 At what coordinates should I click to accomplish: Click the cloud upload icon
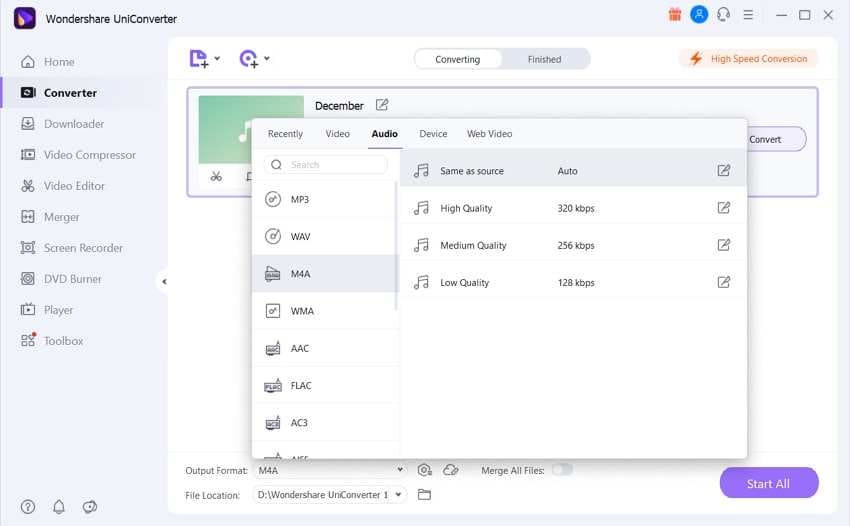tap(451, 470)
